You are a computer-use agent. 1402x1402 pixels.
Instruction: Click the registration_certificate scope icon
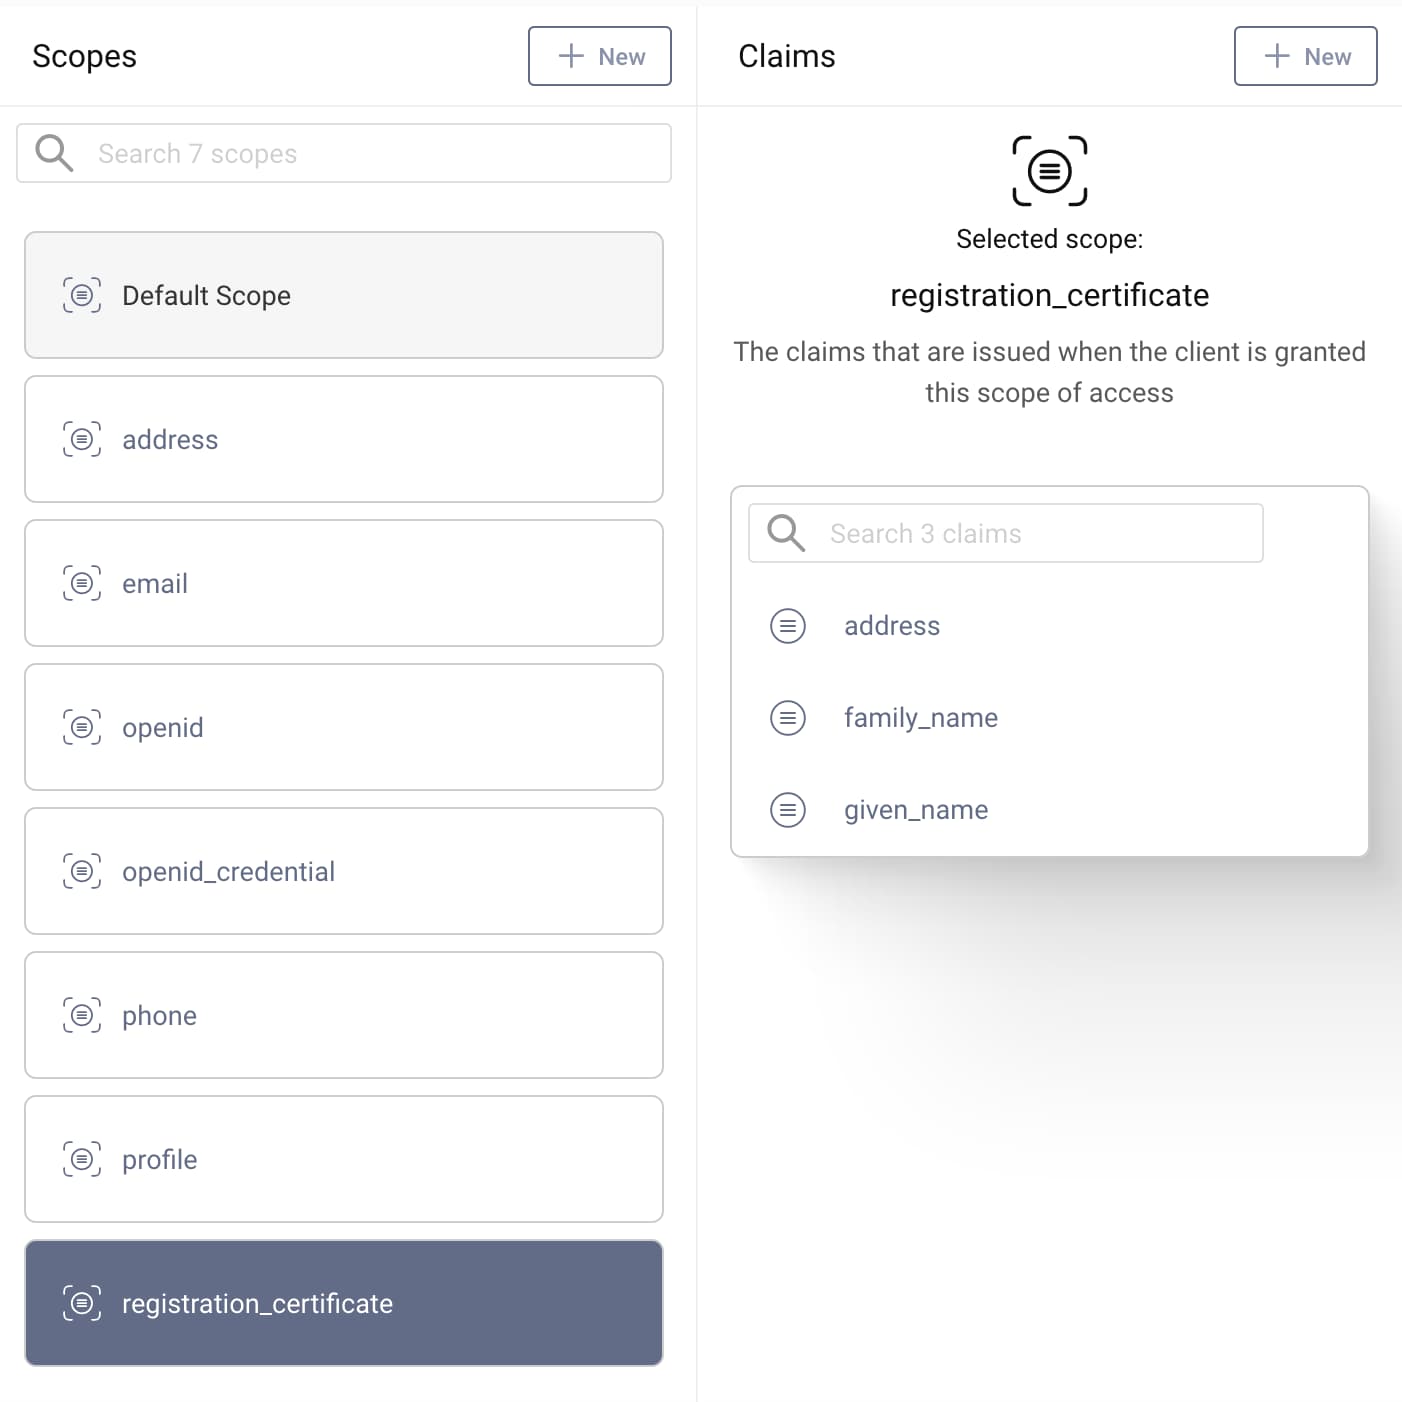[81, 1303]
